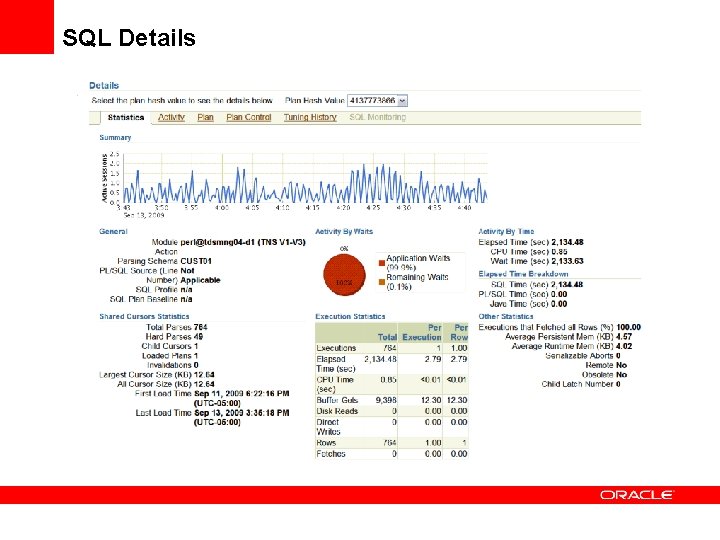This screenshot has width=720, height=540.
Task: Click the Shared Cursors Statistics heading
Action: (x=144, y=316)
